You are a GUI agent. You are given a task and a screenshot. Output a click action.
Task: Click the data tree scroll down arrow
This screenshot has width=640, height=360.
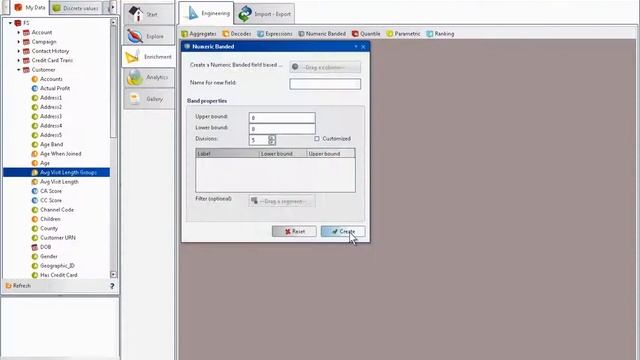coord(113,275)
